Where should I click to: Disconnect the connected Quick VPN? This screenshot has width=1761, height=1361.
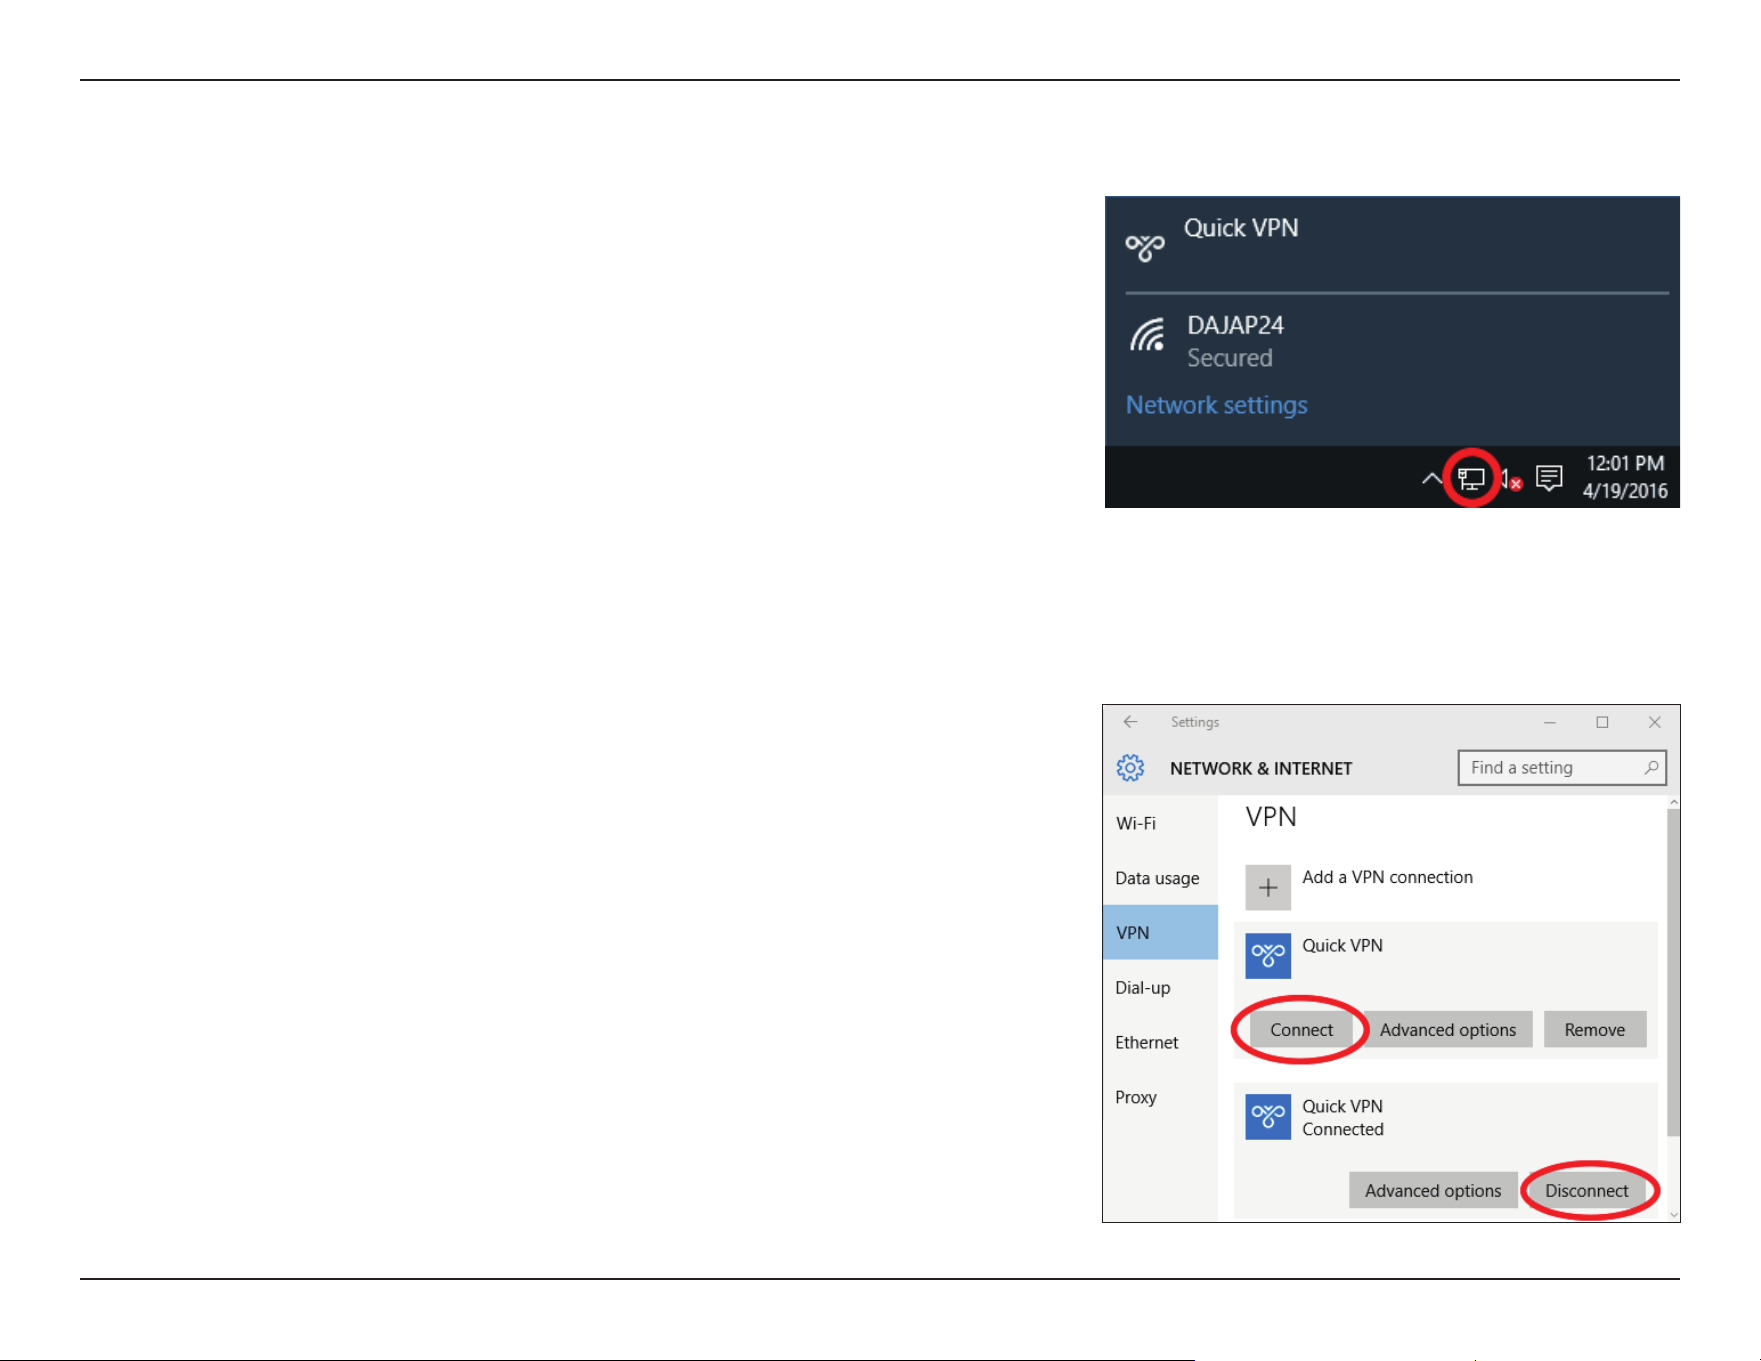coord(1586,1191)
